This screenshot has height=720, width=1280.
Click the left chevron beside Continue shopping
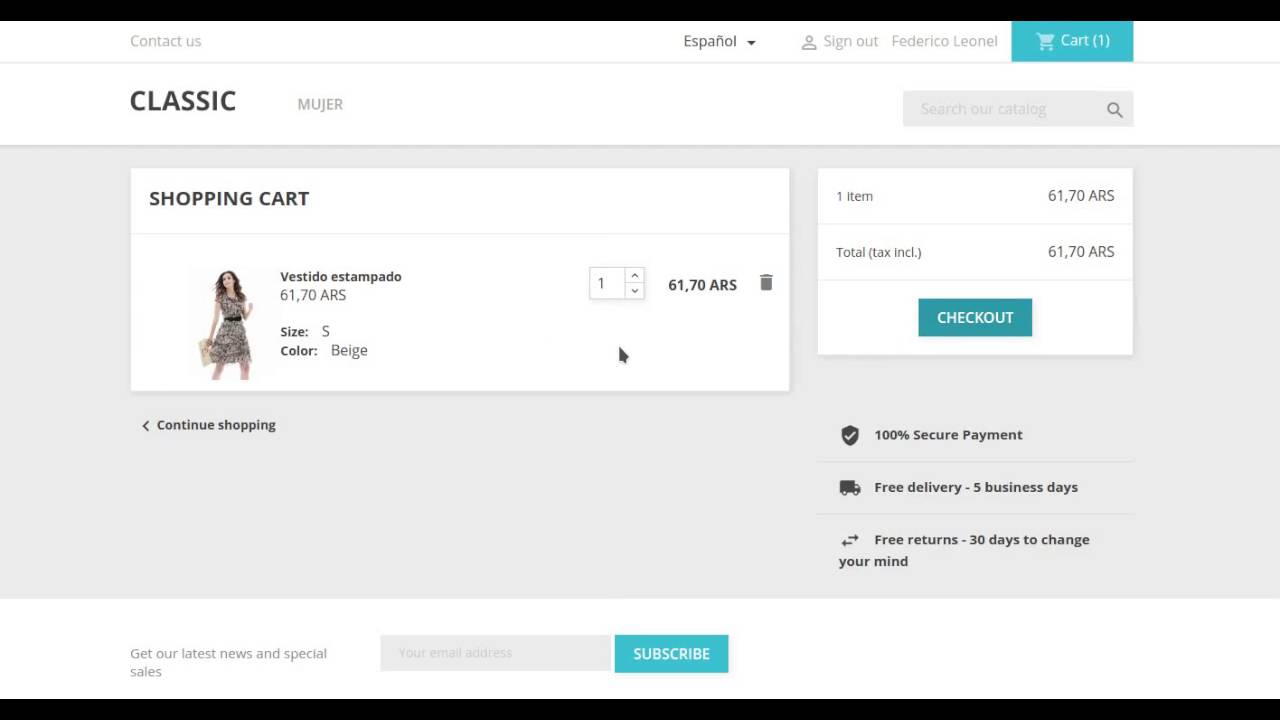146,426
